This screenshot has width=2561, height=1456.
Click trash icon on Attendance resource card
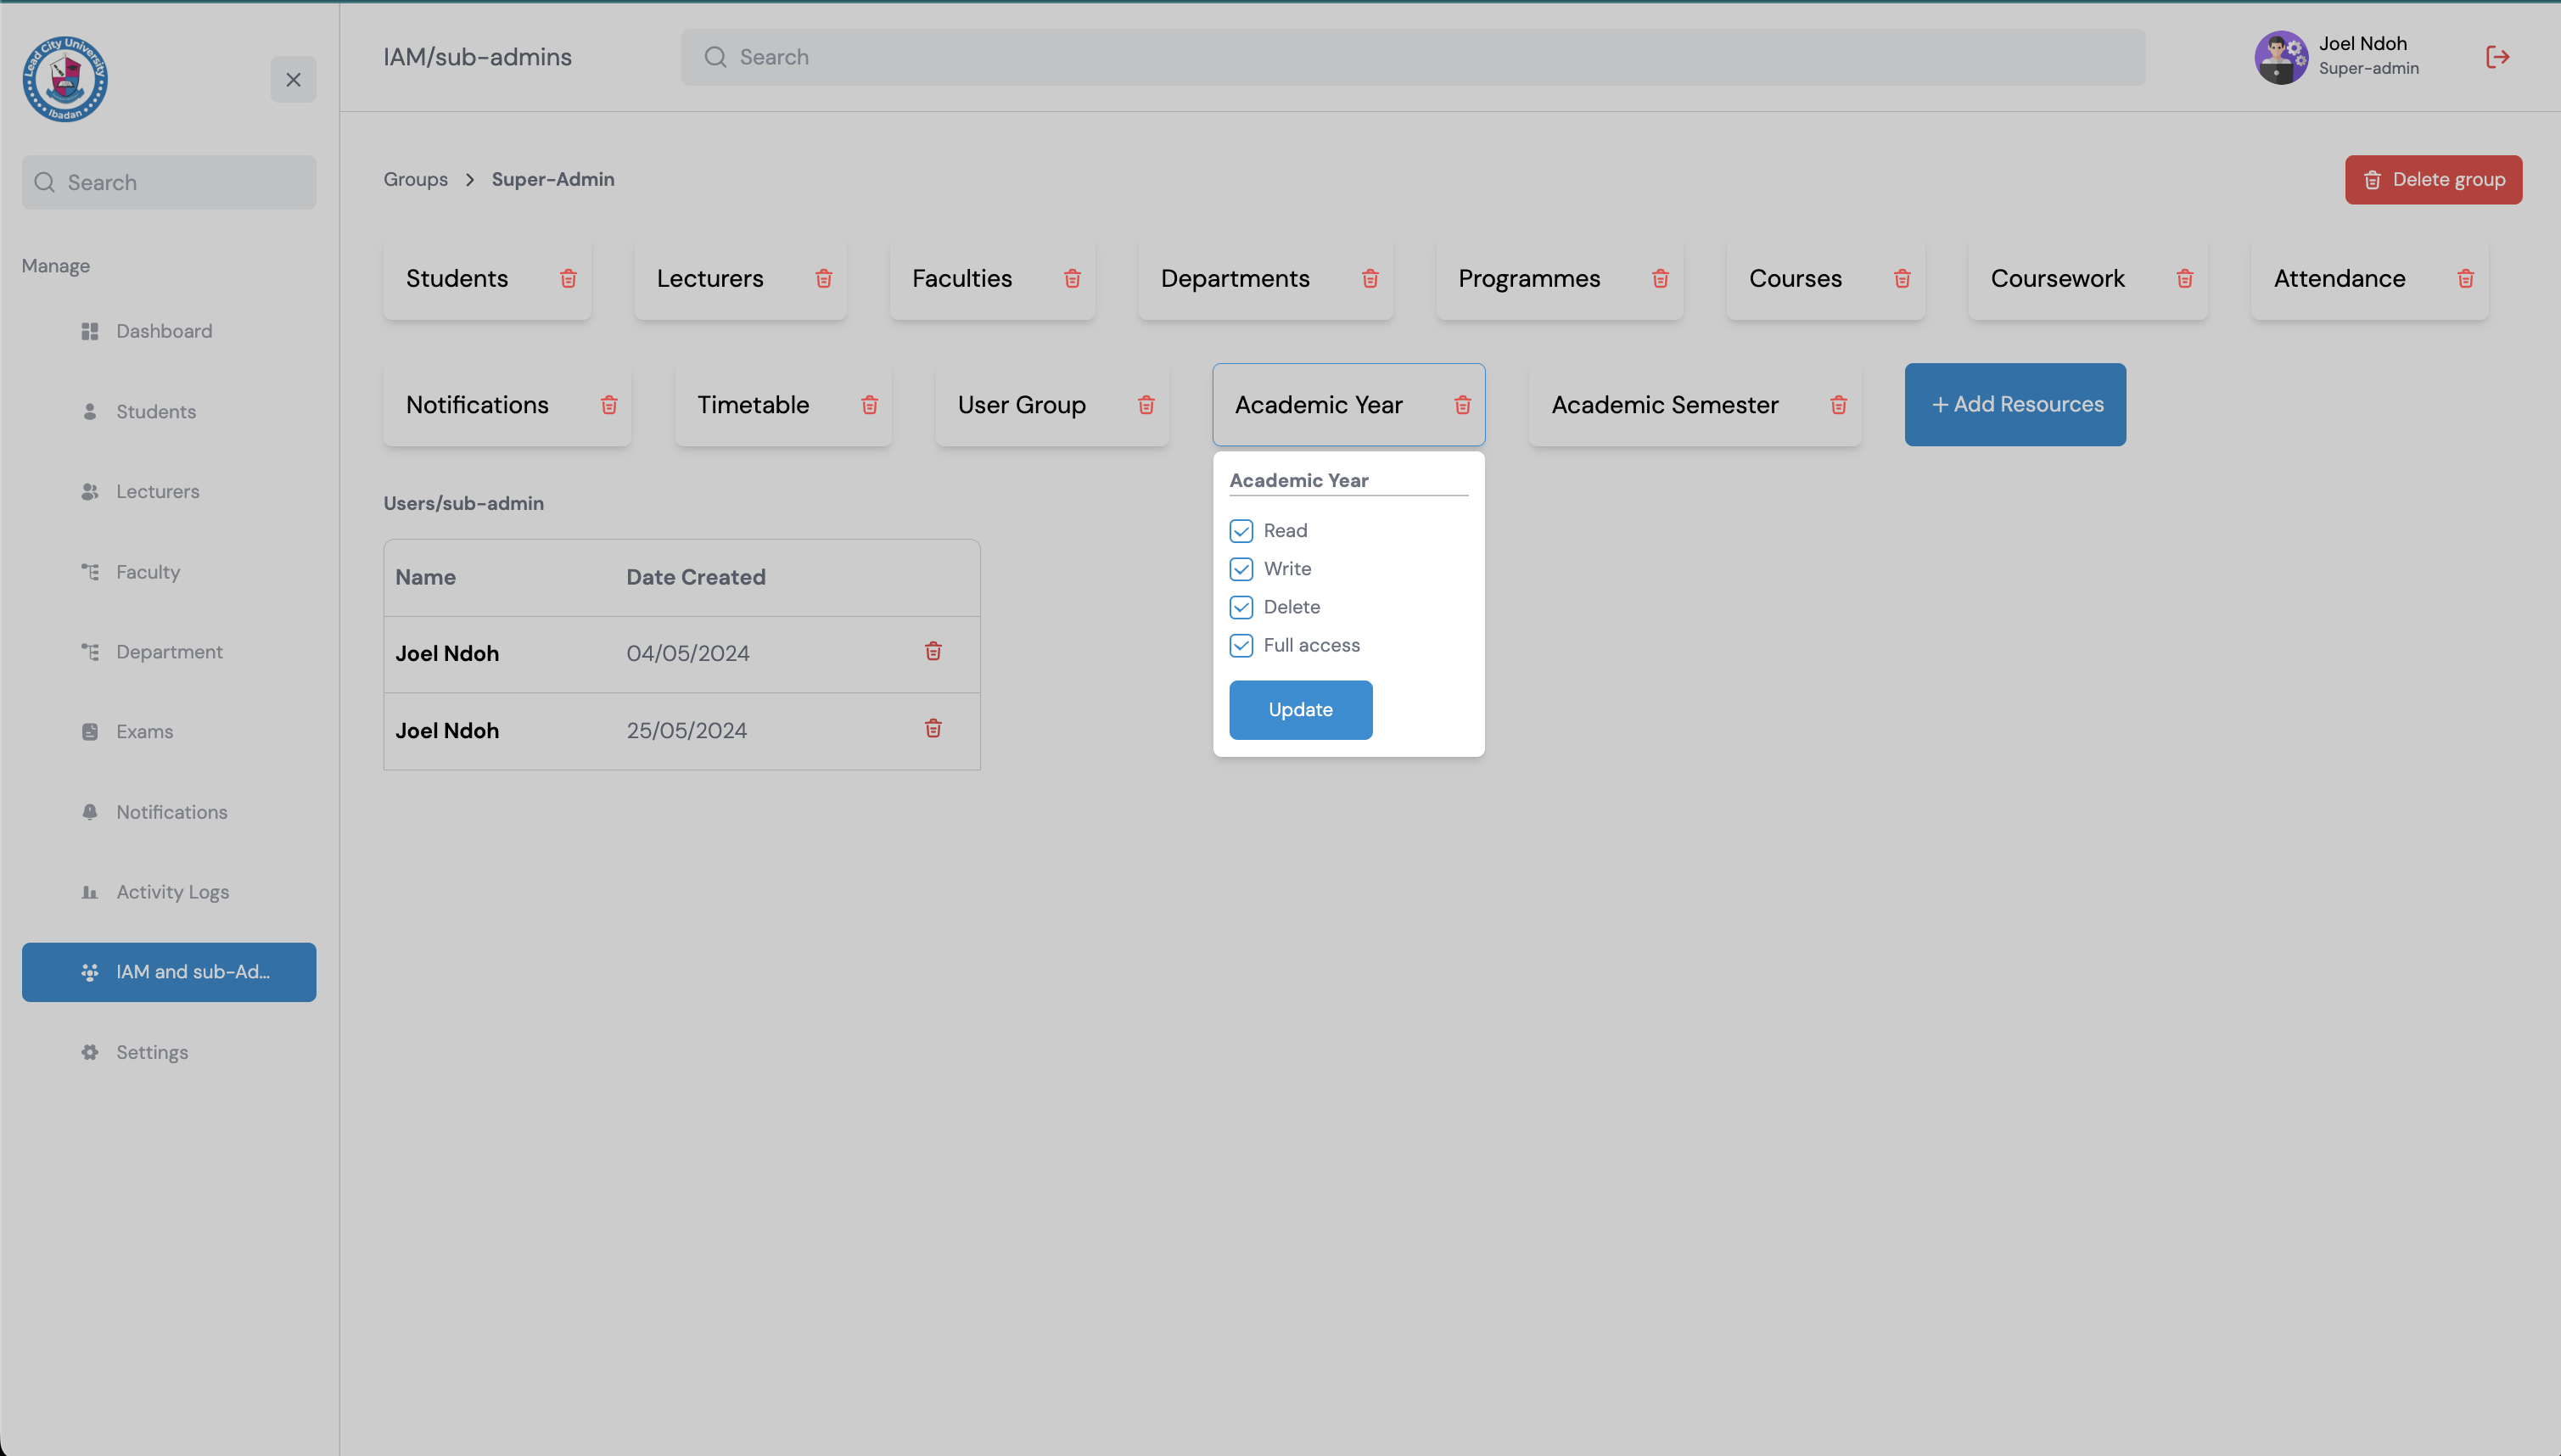[x=2466, y=279]
